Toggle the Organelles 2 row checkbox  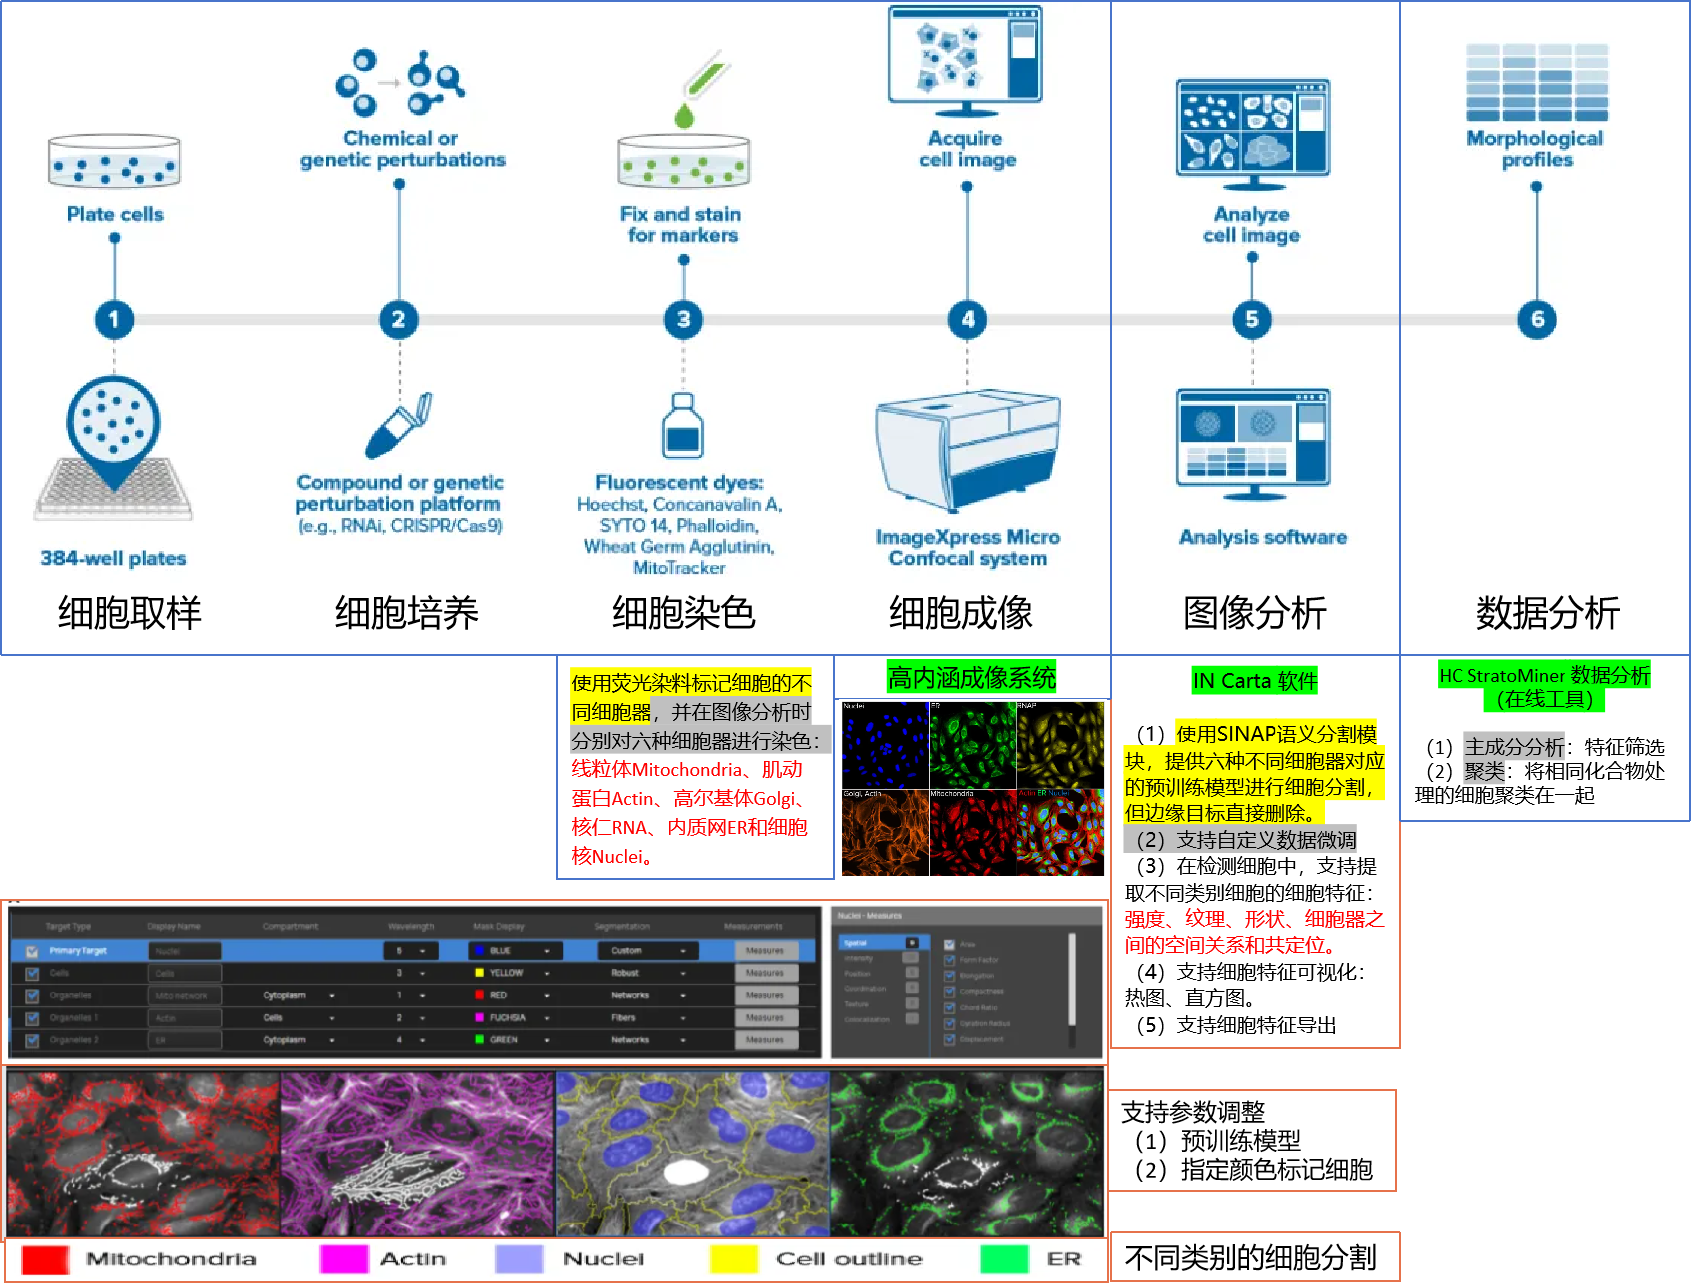coord(32,1040)
